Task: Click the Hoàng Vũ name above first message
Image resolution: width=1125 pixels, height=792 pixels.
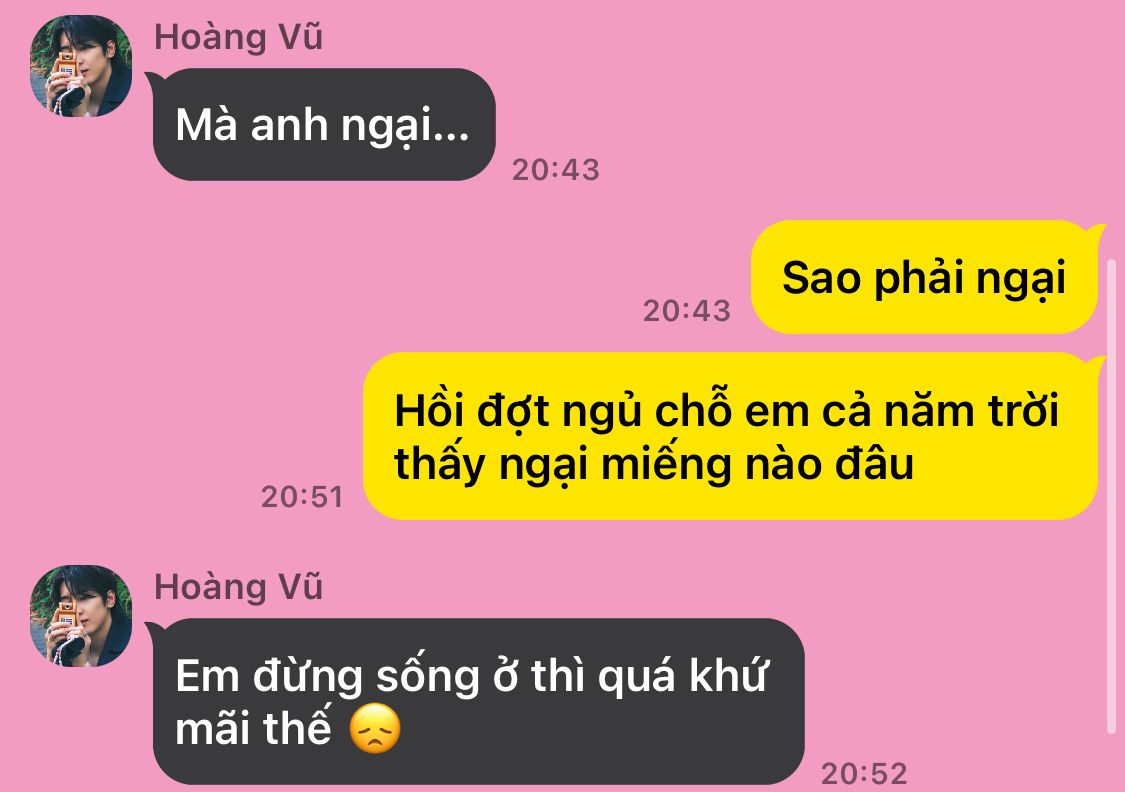Action: (x=239, y=37)
